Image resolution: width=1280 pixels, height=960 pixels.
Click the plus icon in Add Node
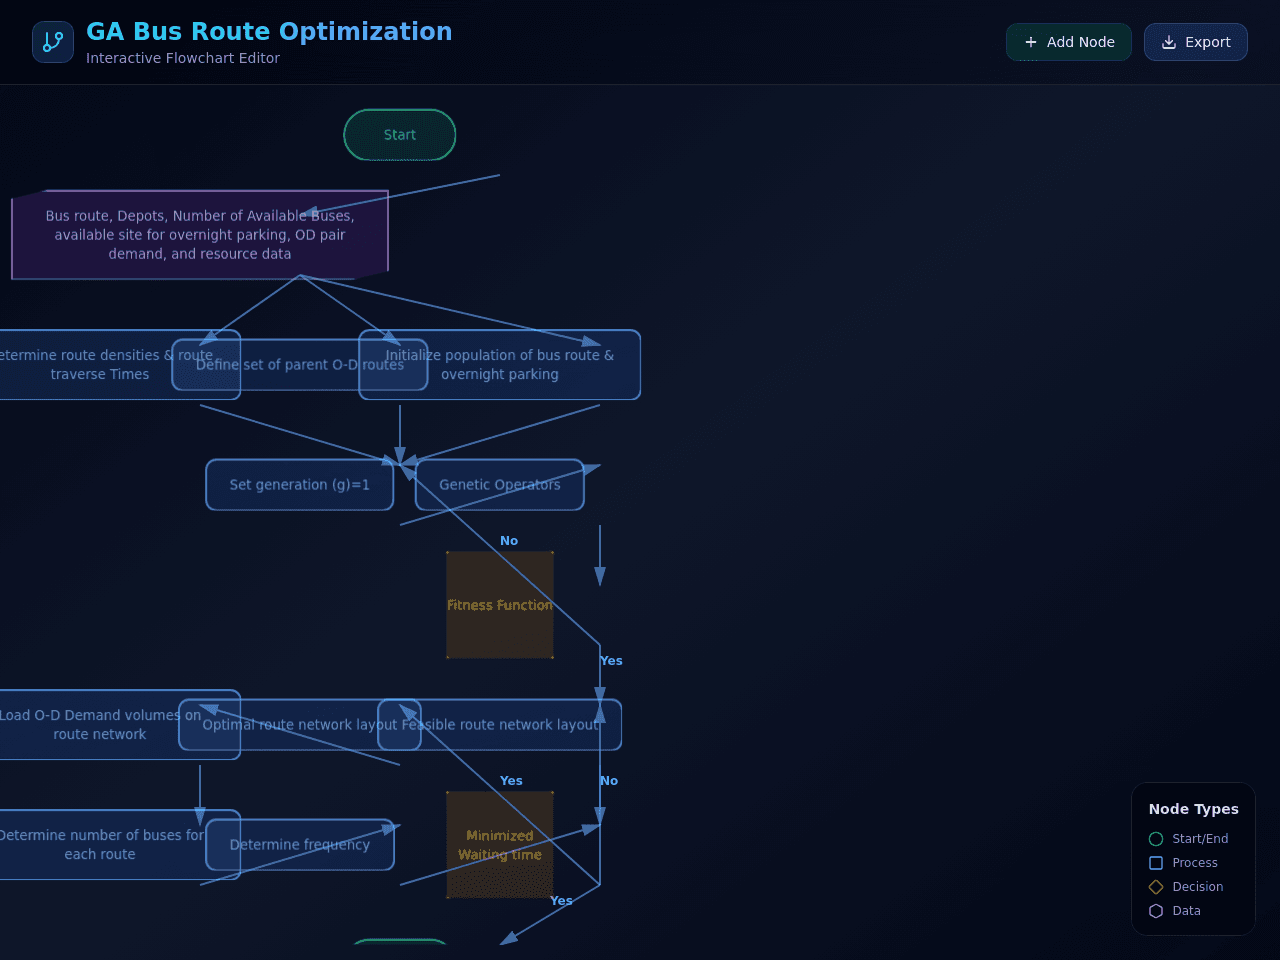pos(1031,42)
